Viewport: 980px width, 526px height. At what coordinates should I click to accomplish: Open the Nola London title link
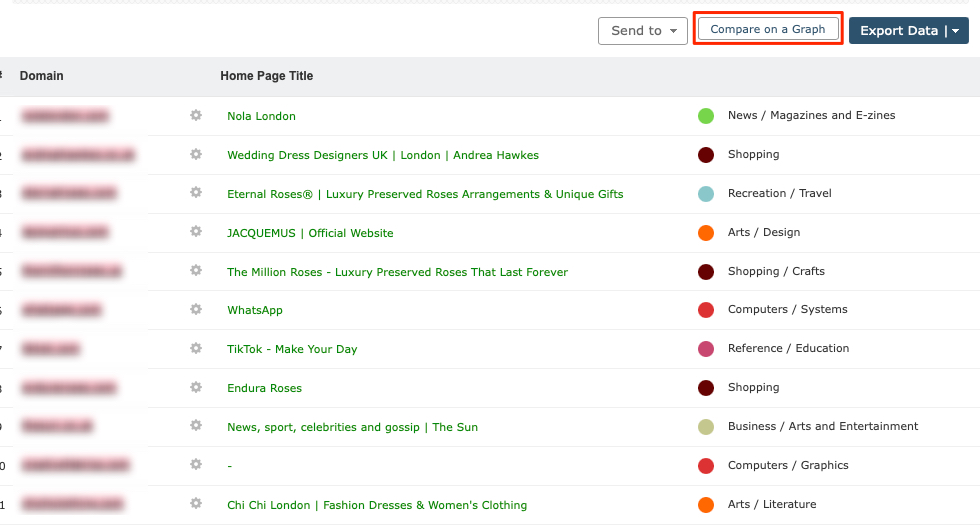tap(261, 116)
